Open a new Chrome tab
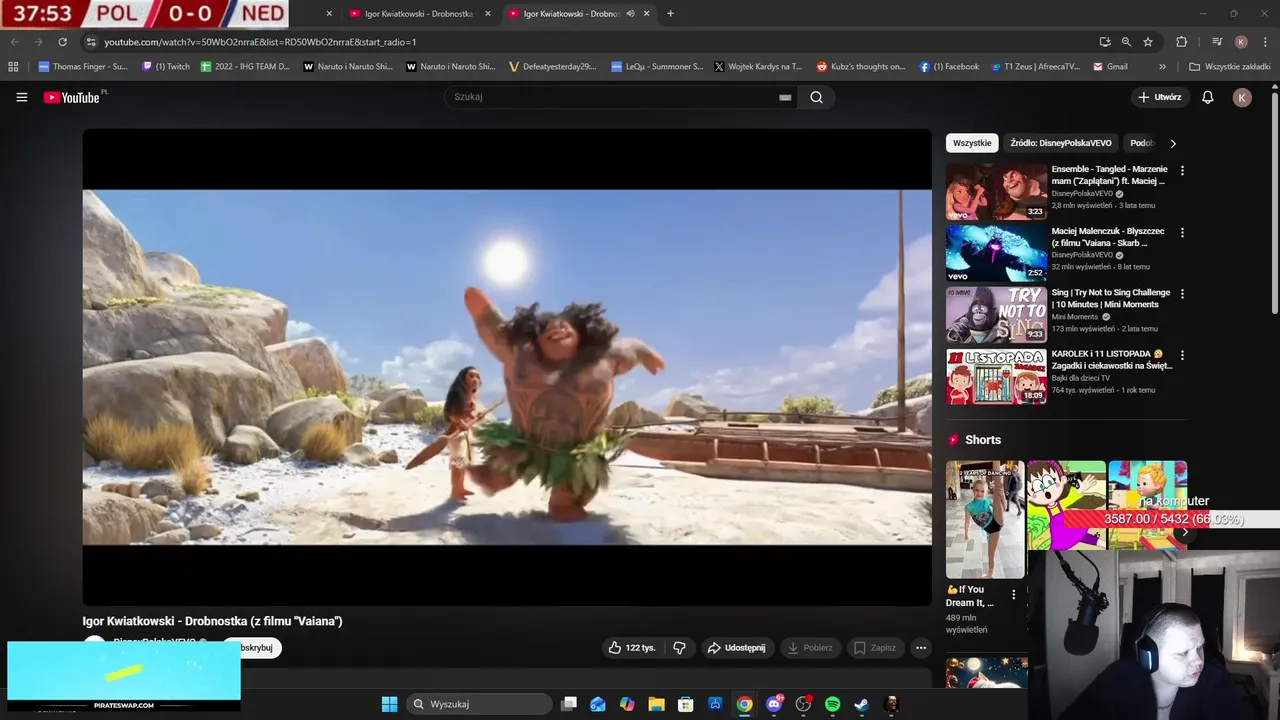 670,14
